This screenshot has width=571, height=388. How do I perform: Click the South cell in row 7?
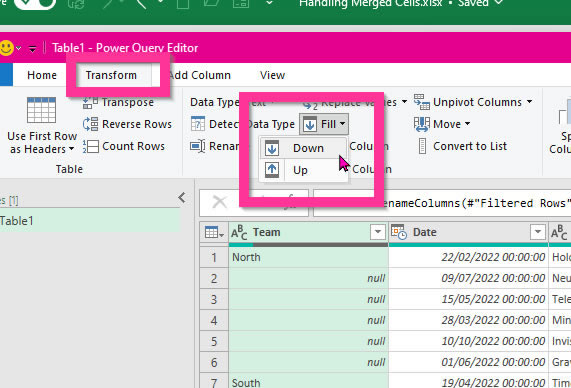308,381
